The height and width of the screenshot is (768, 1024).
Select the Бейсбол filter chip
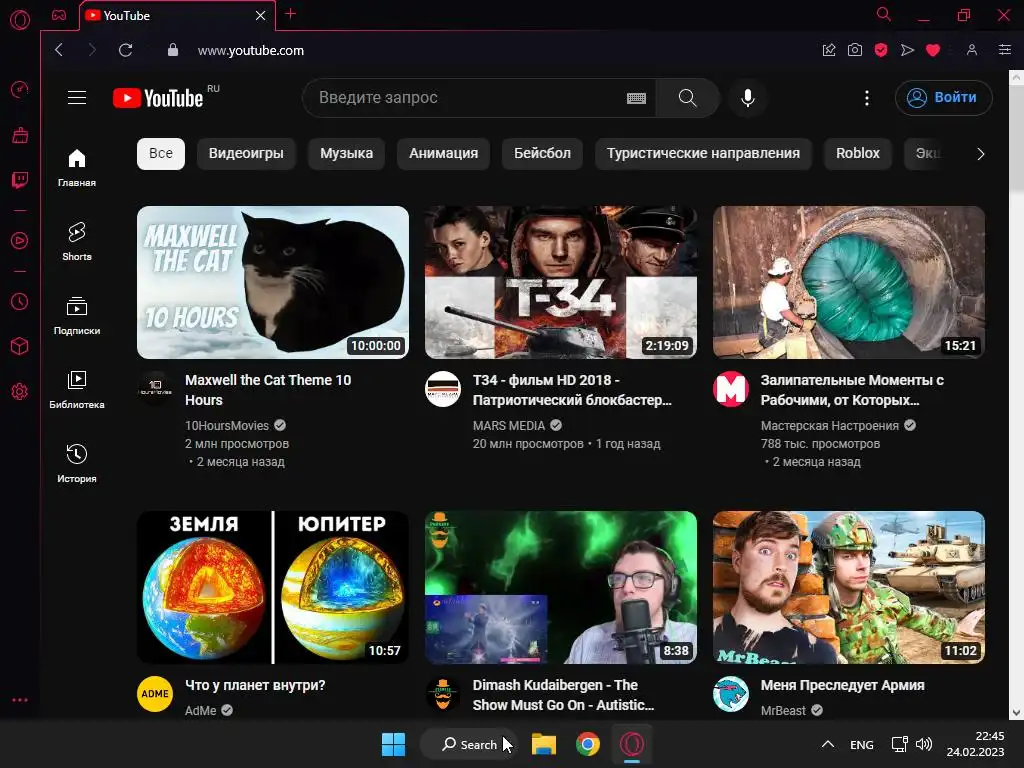click(542, 153)
